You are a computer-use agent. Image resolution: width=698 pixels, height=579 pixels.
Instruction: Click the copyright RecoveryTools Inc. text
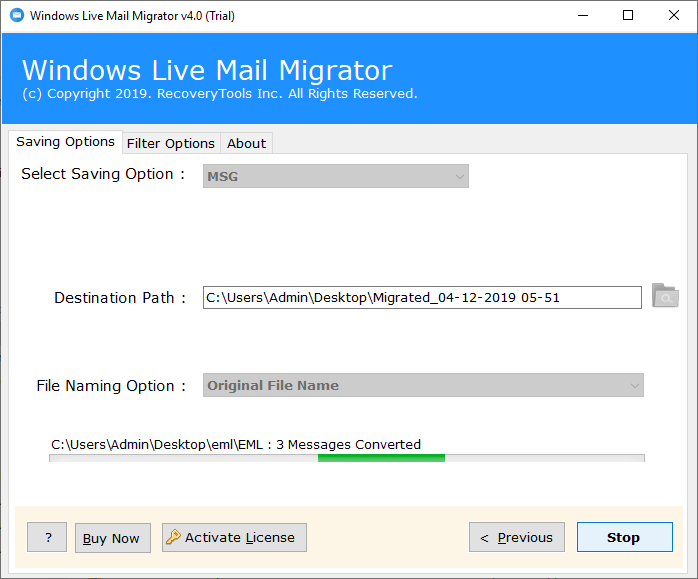point(220,94)
